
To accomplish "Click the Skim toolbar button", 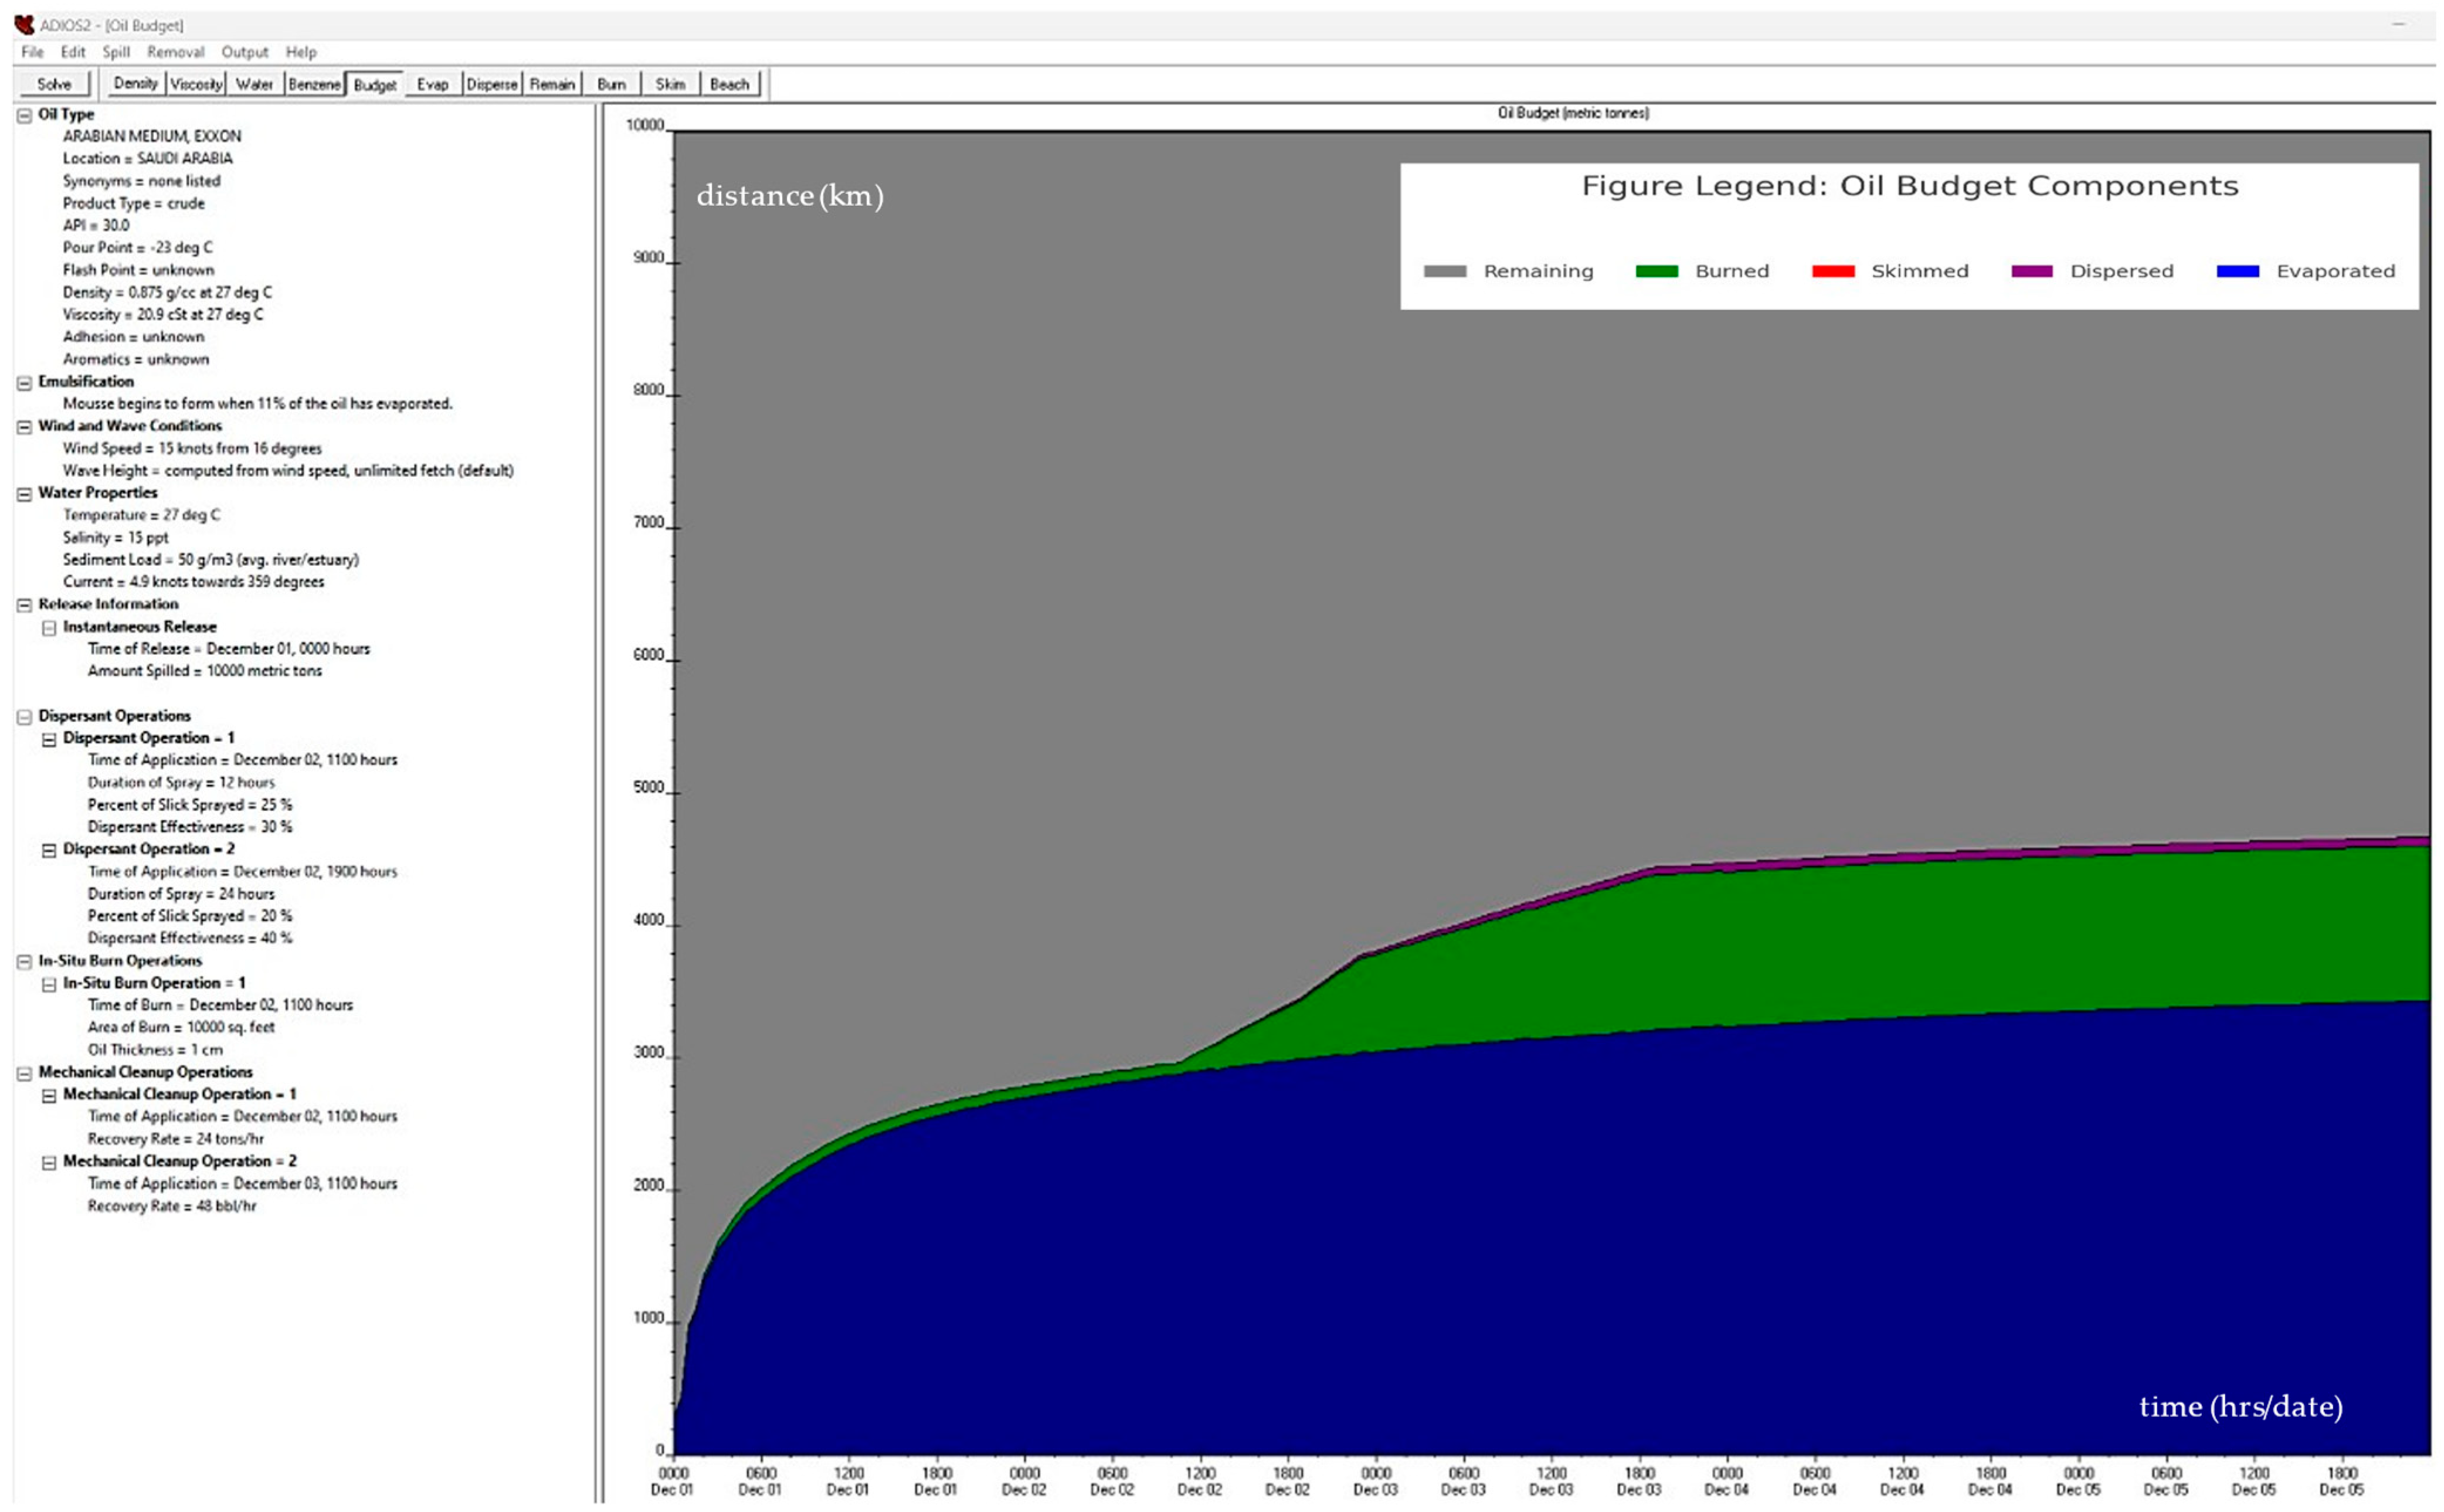I will coord(670,84).
